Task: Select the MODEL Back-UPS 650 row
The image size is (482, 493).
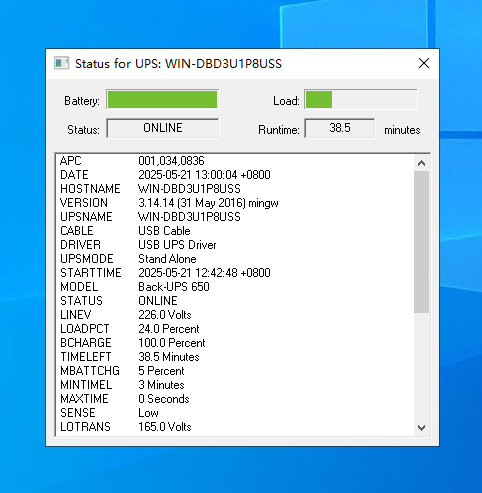Action: (x=235, y=287)
